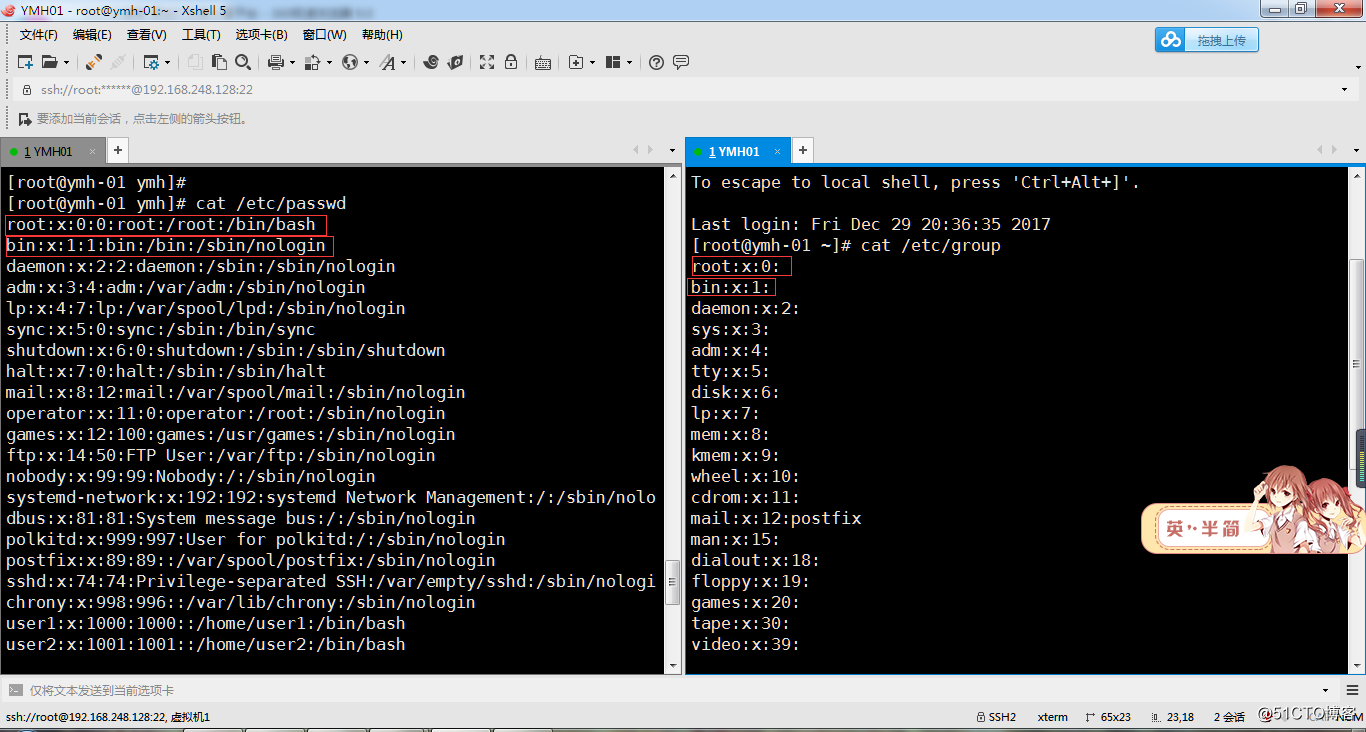
Task: Click the copy icon in toolbar
Action: click(x=195, y=62)
